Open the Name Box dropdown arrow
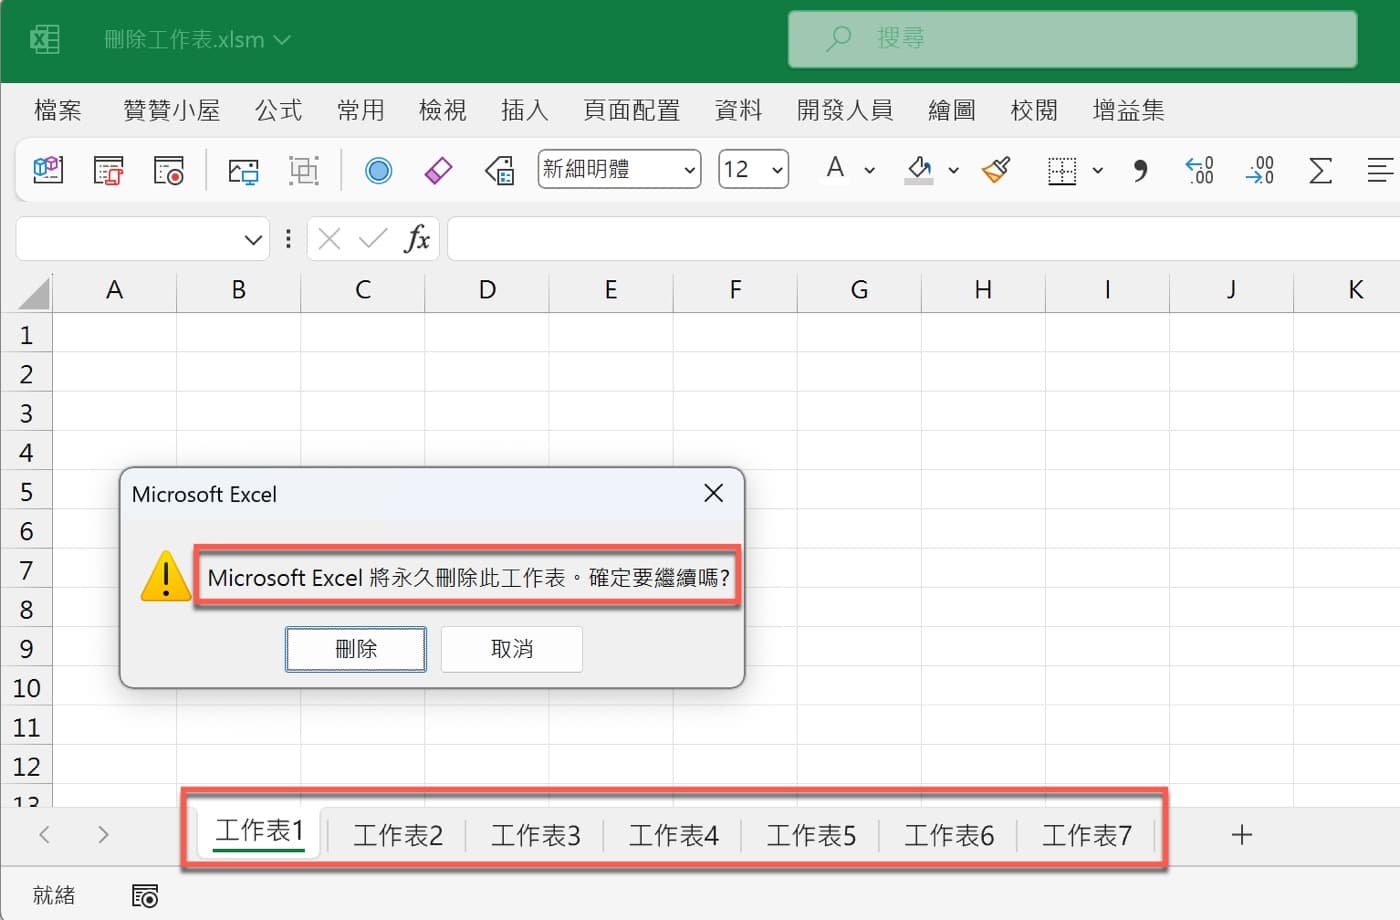Image resolution: width=1400 pixels, height=920 pixels. [x=252, y=239]
